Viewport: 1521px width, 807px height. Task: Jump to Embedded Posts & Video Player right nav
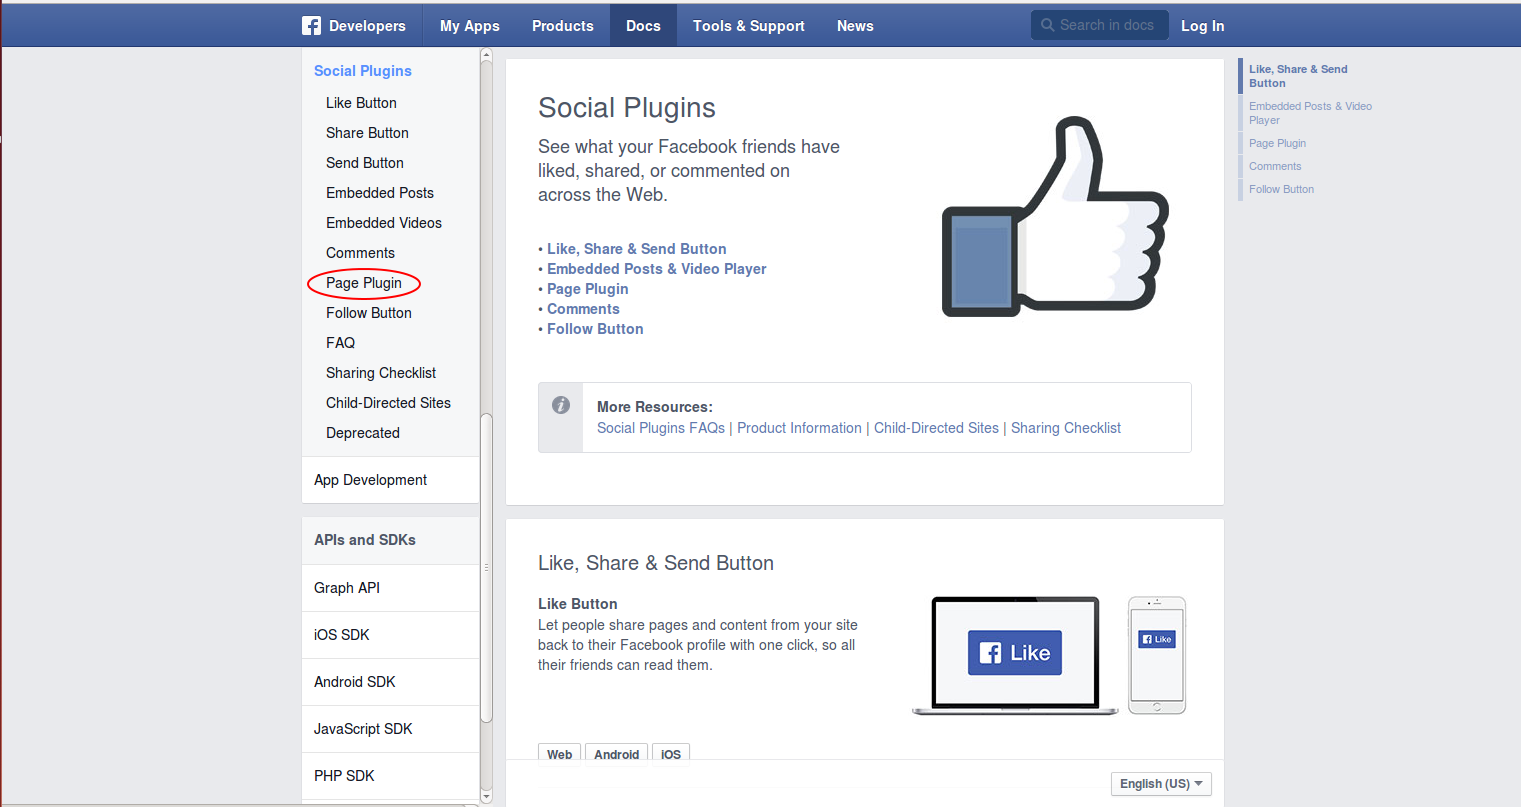[1310, 113]
